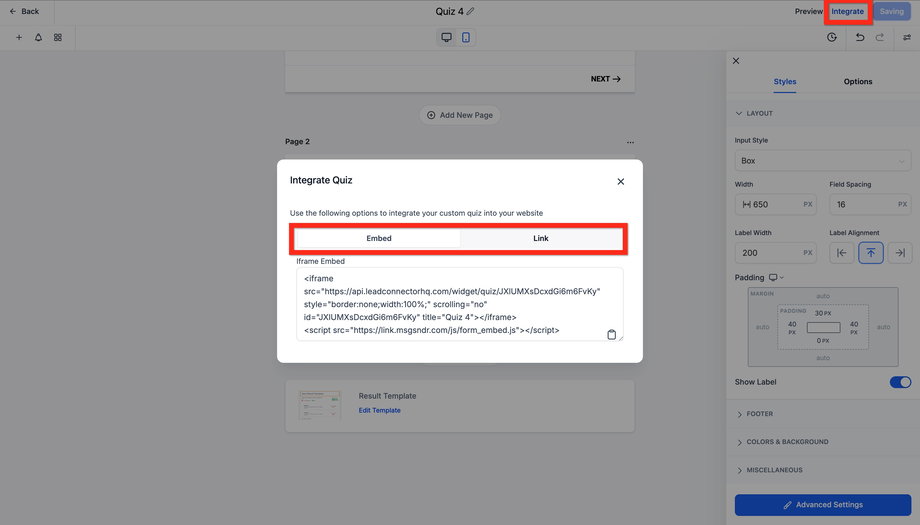Undo the last change
This screenshot has width=920, height=525.
point(860,38)
